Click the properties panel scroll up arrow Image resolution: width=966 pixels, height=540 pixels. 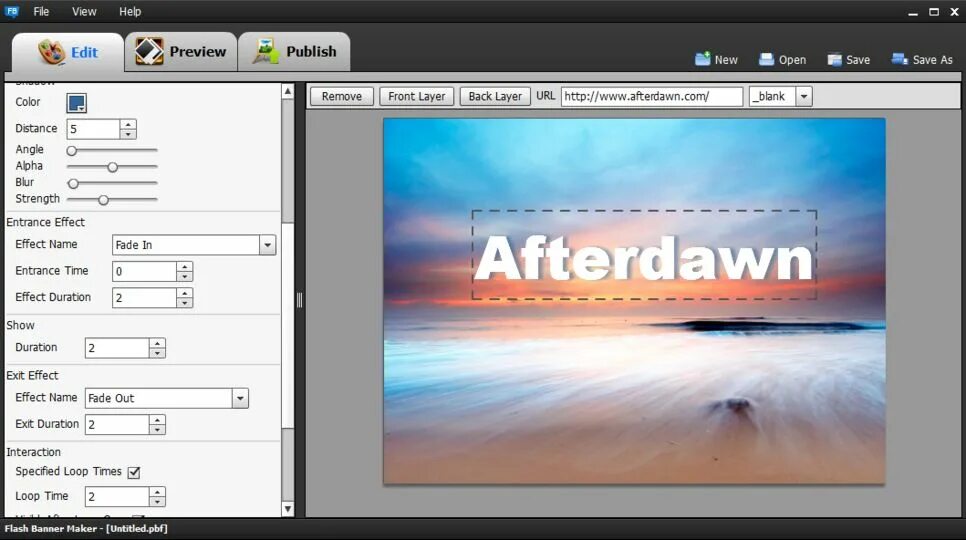point(288,91)
